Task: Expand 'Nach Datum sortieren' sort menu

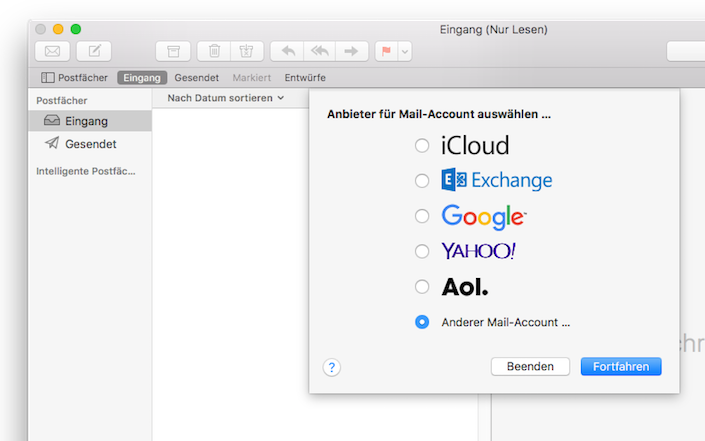Action: coord(225,98)
